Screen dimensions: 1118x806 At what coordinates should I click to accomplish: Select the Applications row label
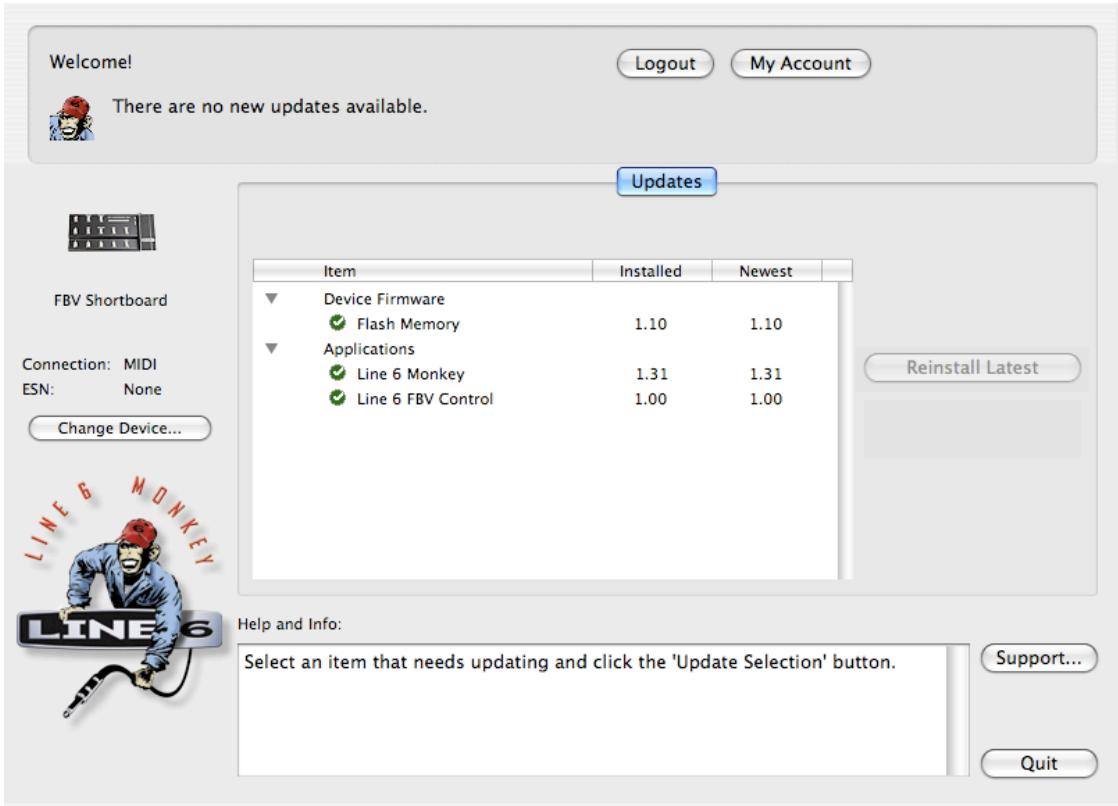[x=369, y=349]
